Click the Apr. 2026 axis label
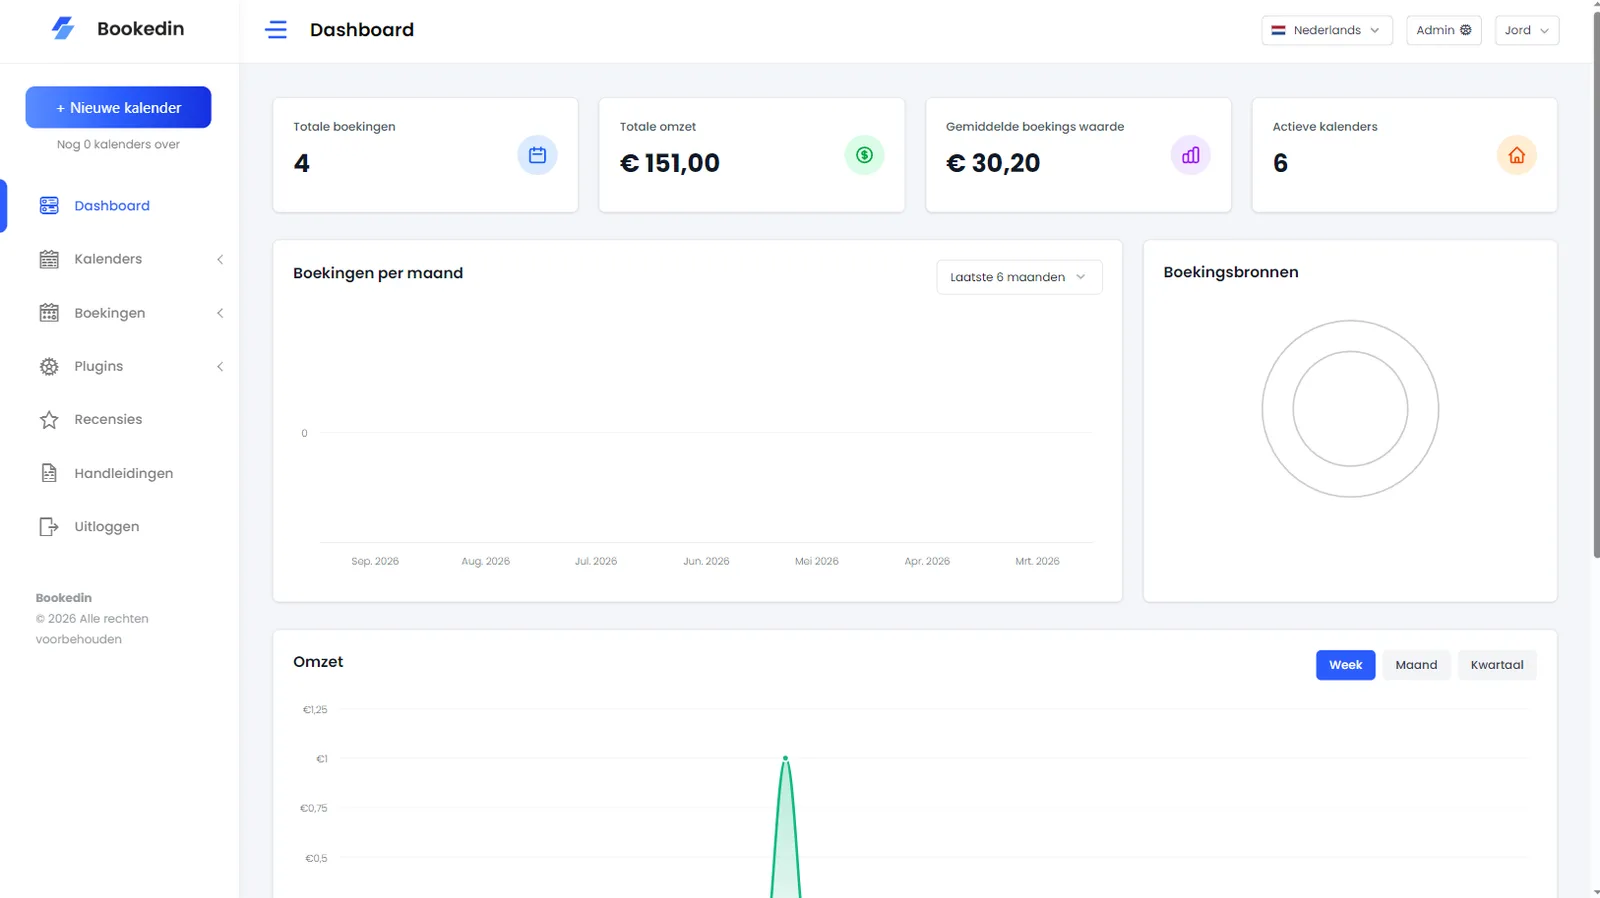The image size is (1600, 898). (927, 561)
